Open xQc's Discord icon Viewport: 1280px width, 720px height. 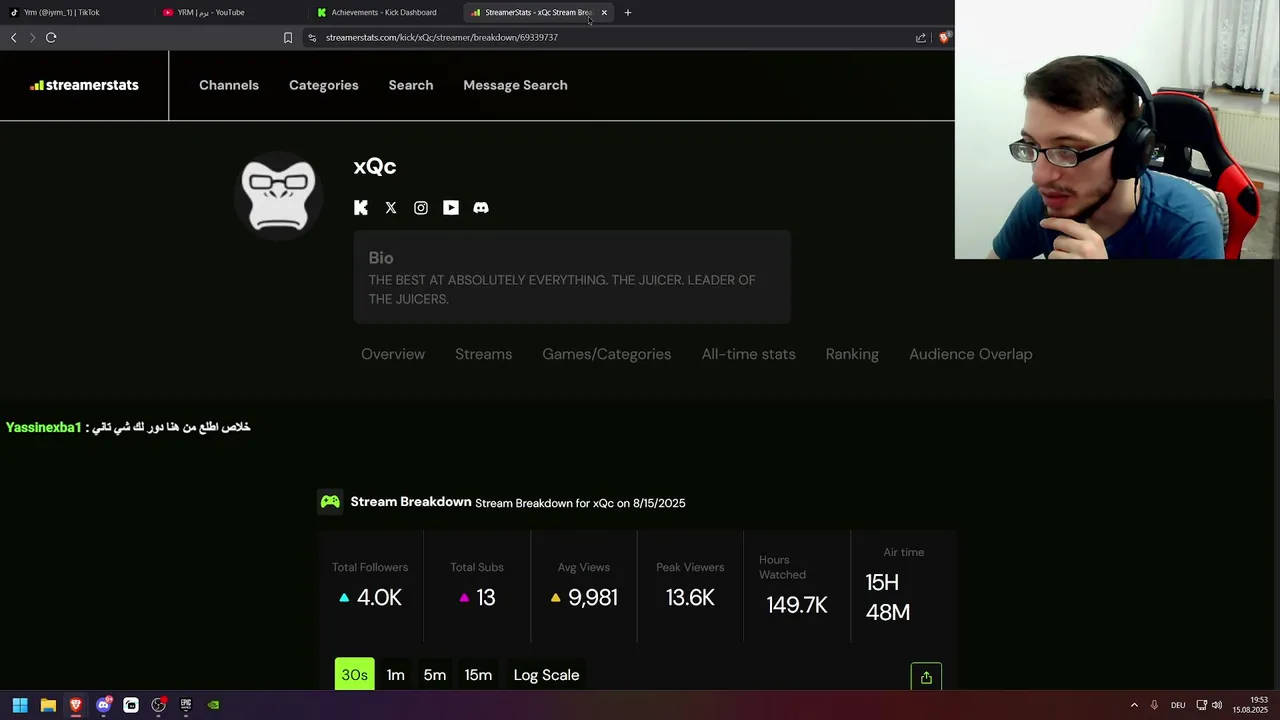click(x=481, y=208)
